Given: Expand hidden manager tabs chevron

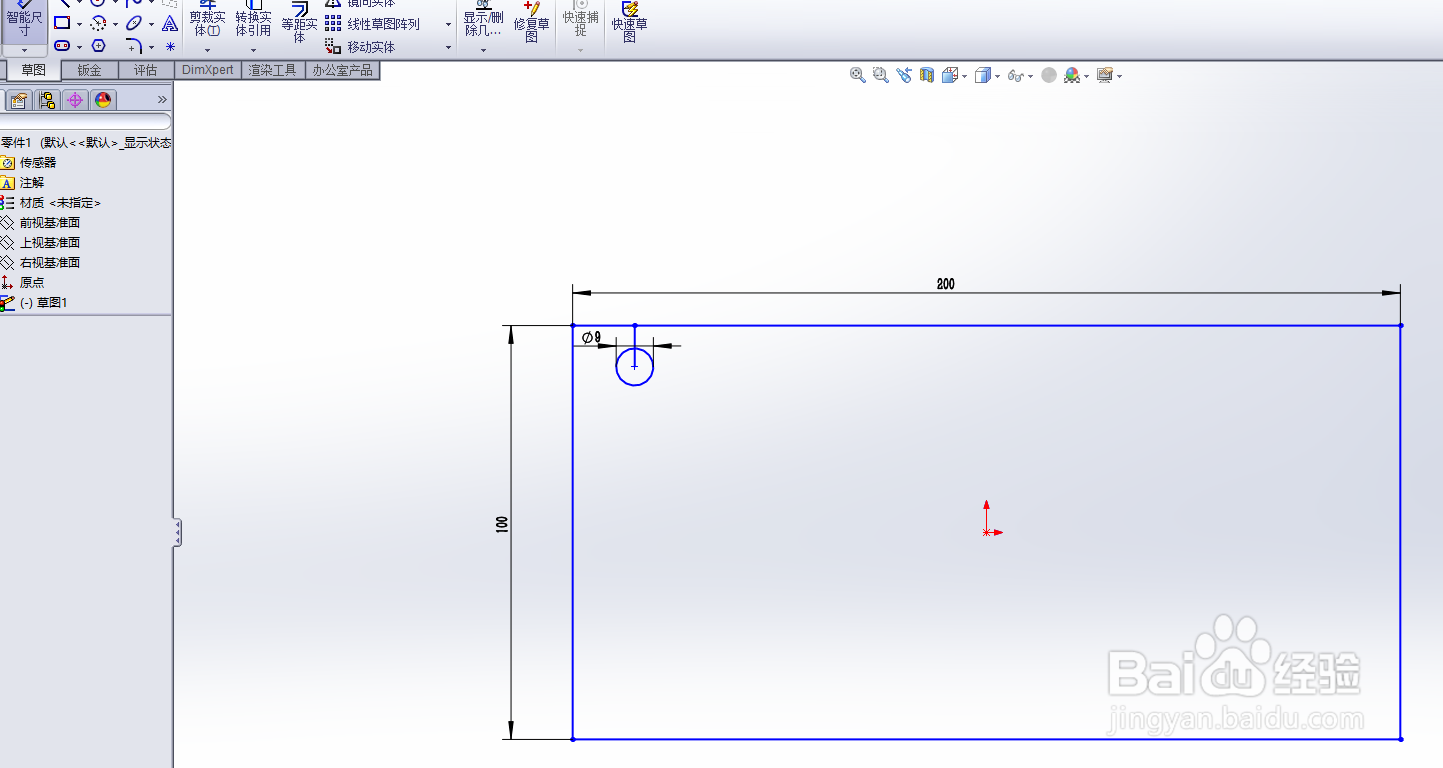Looking at the screenshot, I should tap(162, 100).
